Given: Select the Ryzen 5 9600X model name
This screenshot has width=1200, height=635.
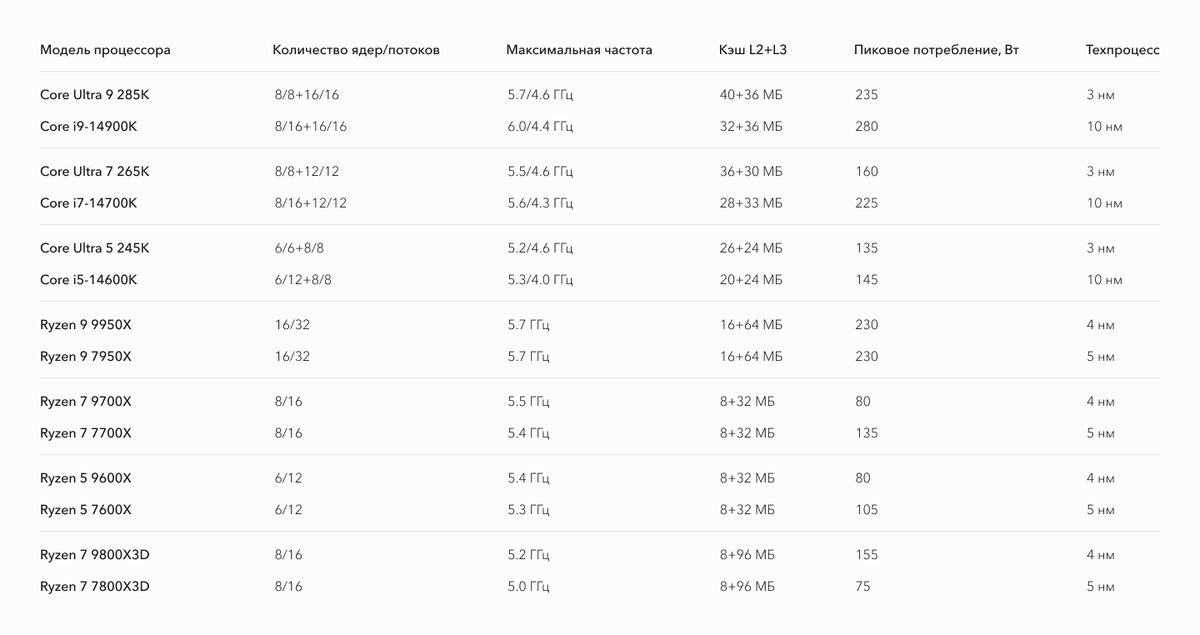Looking at the screenshot, I should pos(86,478).
